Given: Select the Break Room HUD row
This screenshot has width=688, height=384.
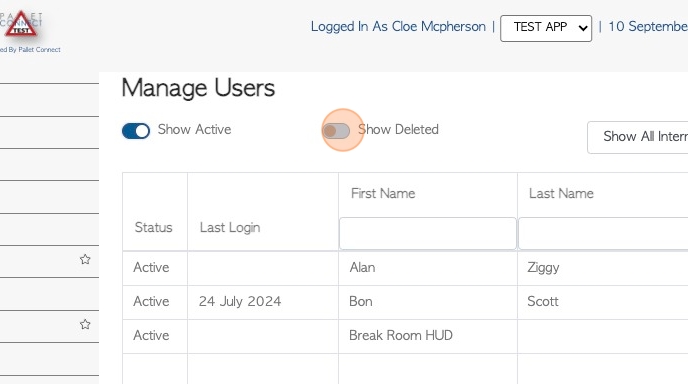Looking at the screenshot, I should (x=405, y=336).
